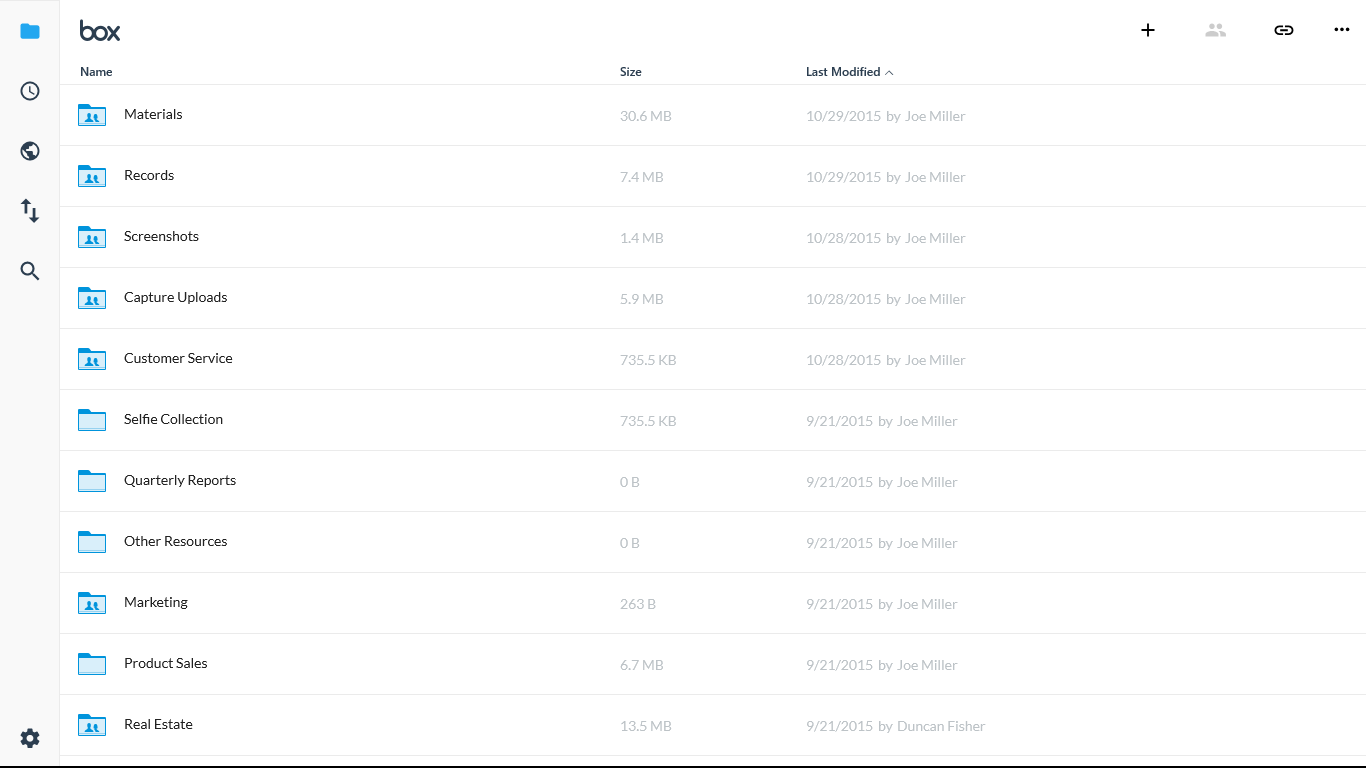Sort the list by the Name column
The width and height of the screenshot is (1366, 768).
click(96, 72)
